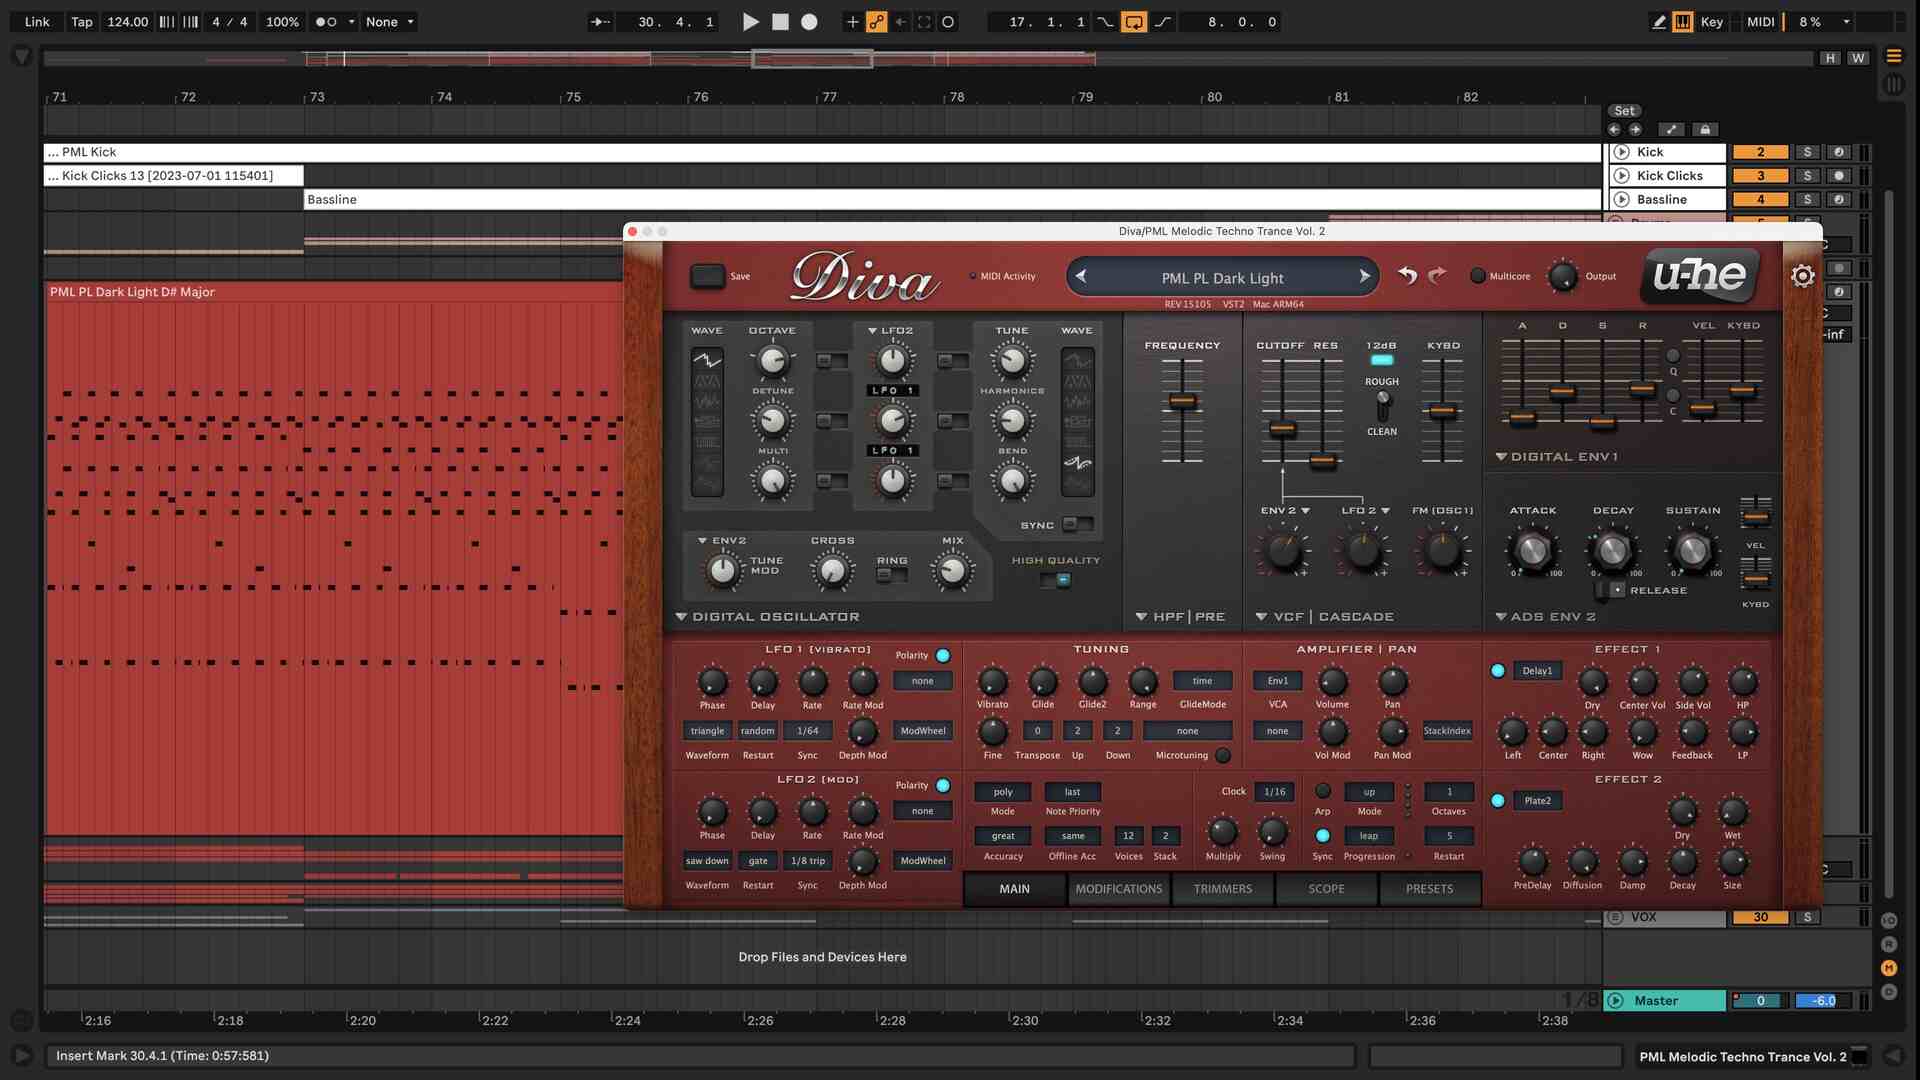Stop playback with the Stop button
This screenshot has width=1920, height=1080.
pos(780,21)
